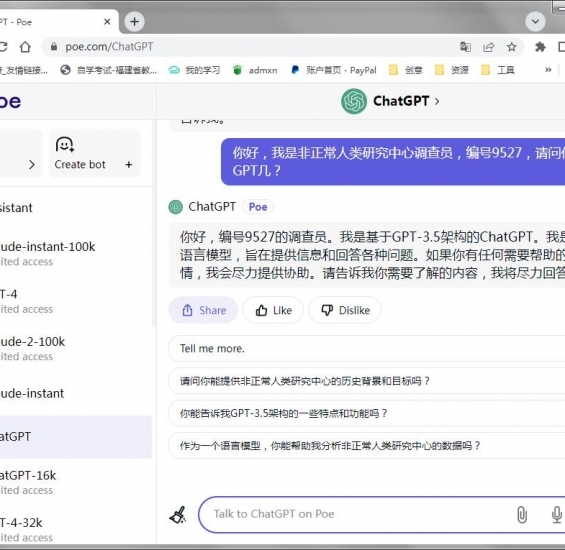This screenshot has height=550, width=565.
Task: Share the ChatGPT response
Action: pos(204,310)
